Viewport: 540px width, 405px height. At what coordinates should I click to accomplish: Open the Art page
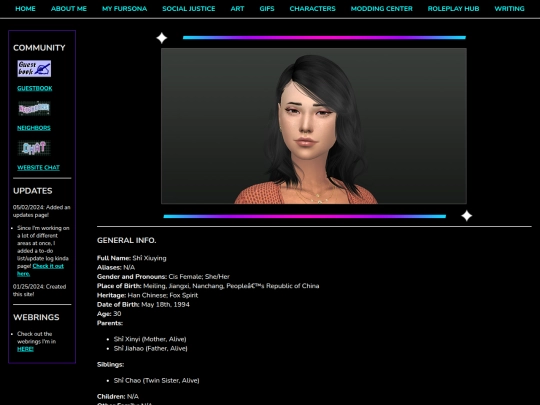[237, 9]
